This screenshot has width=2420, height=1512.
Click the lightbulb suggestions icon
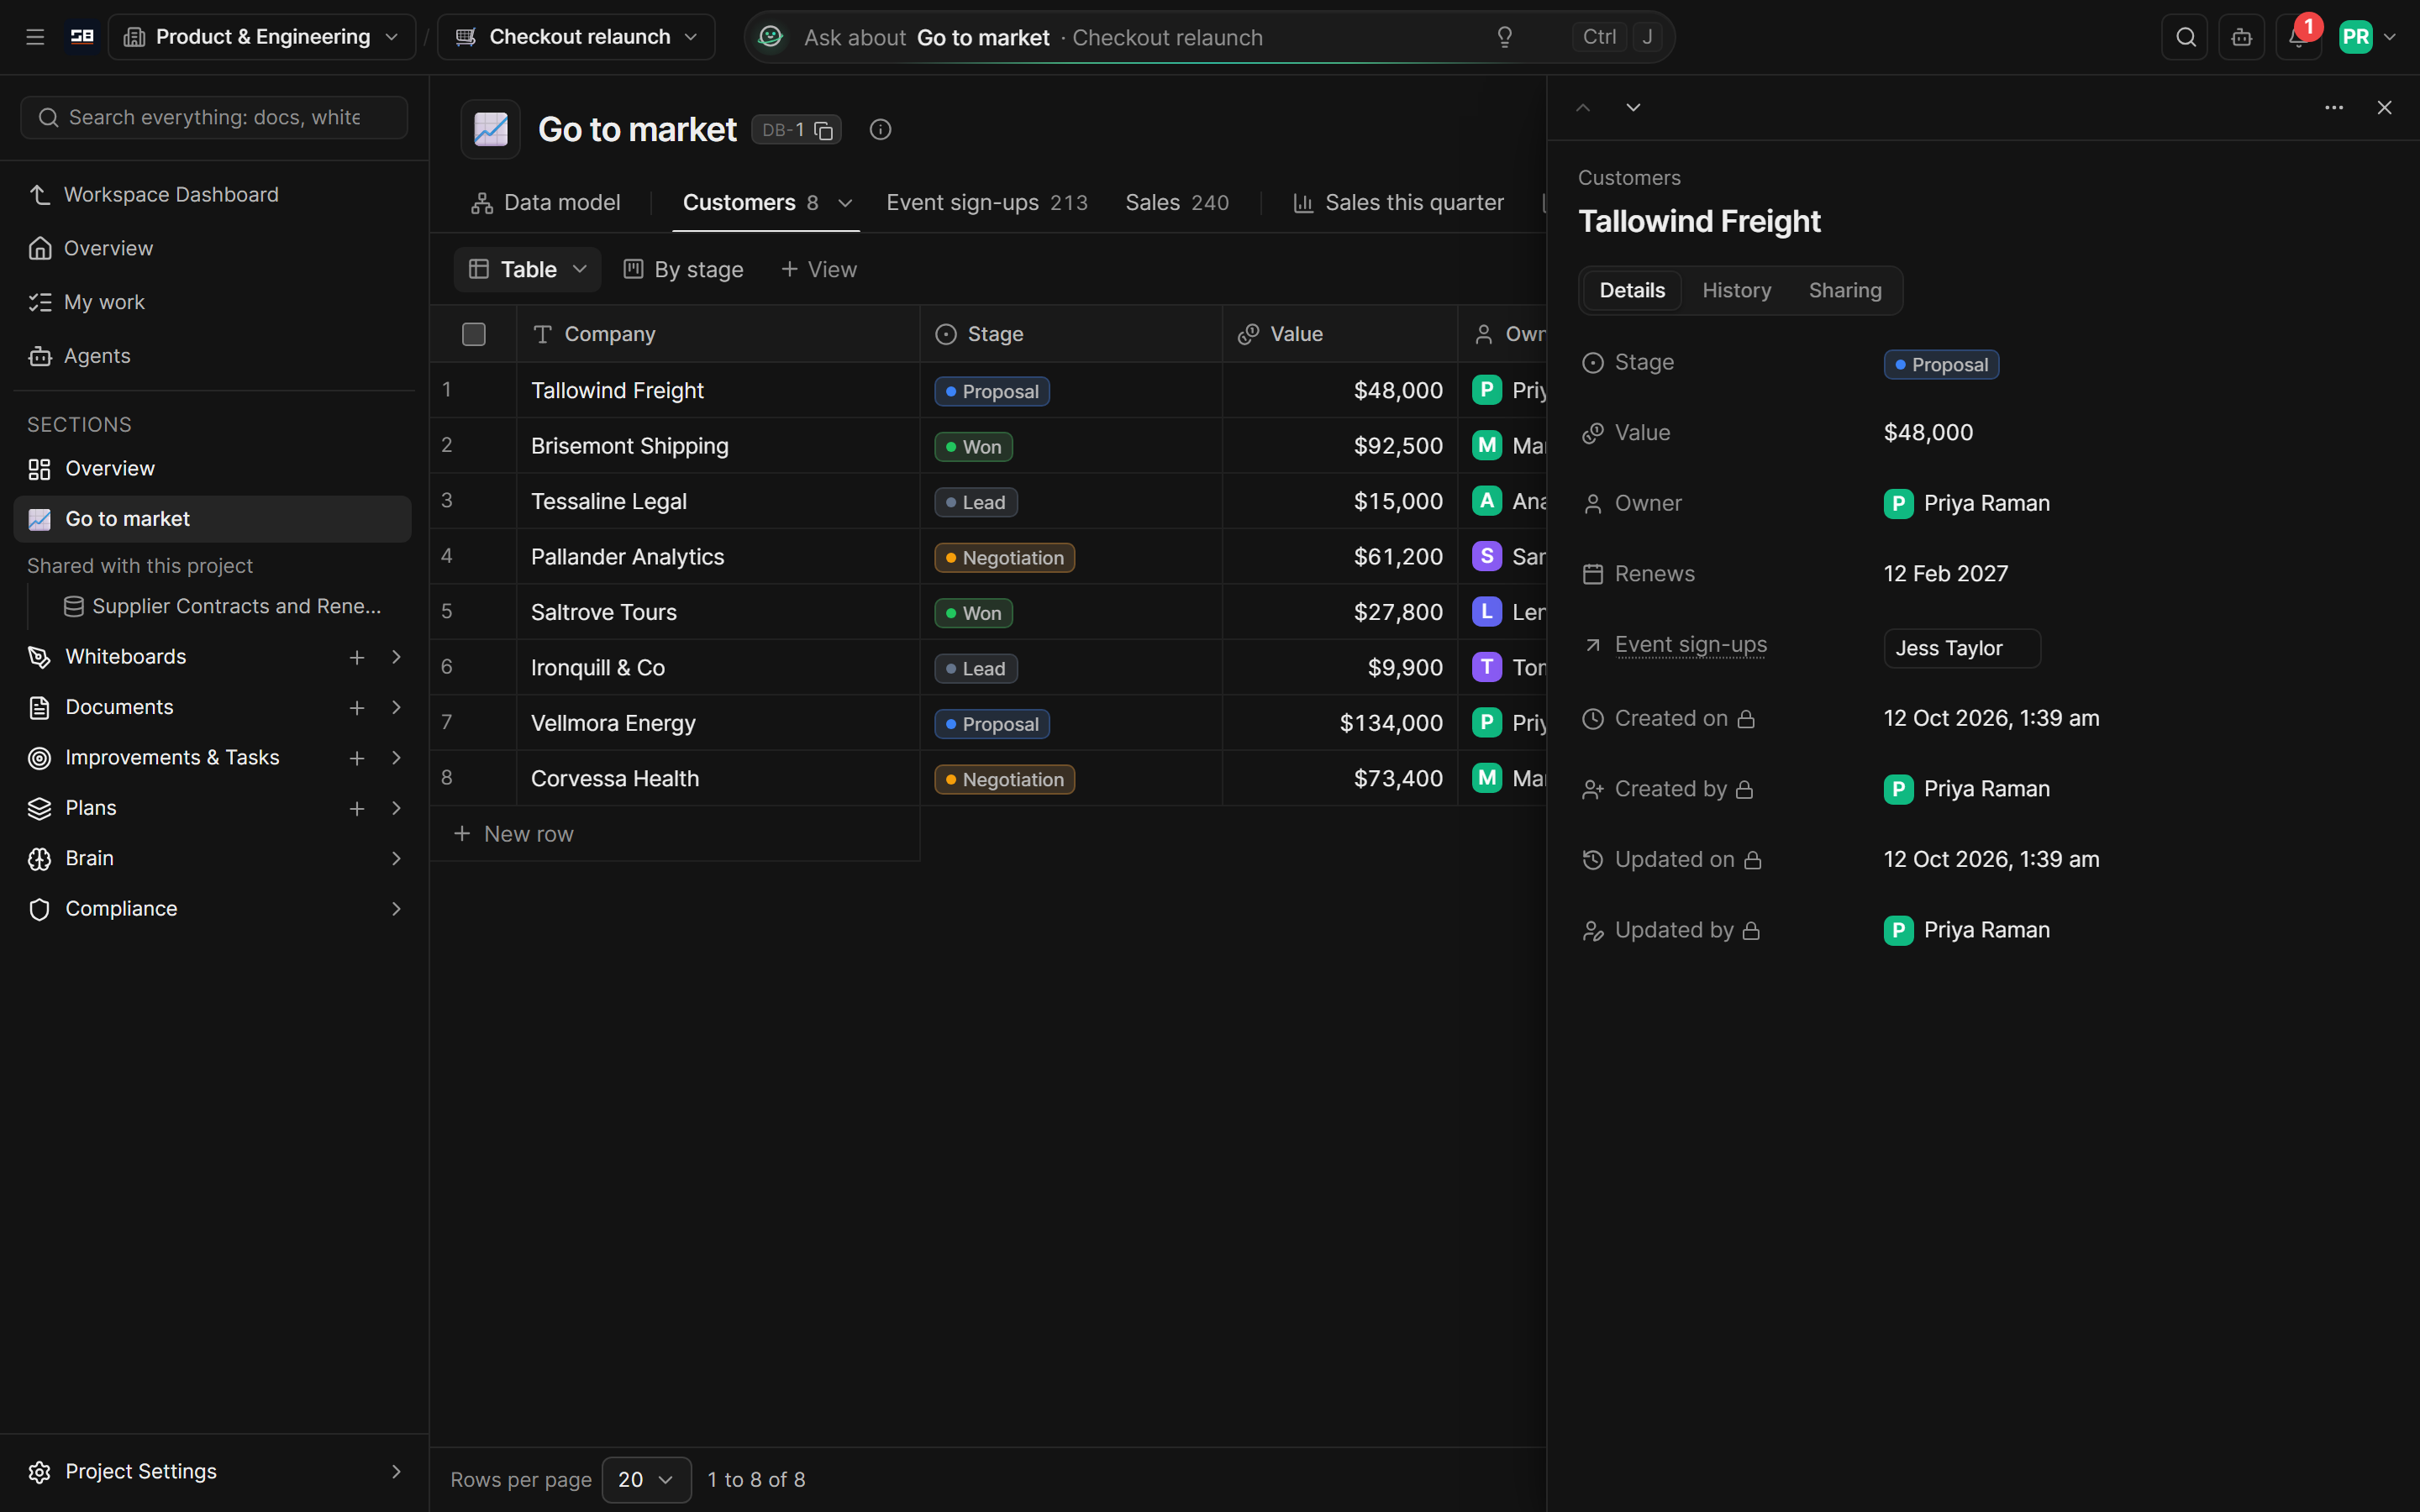pos(1504,37)
